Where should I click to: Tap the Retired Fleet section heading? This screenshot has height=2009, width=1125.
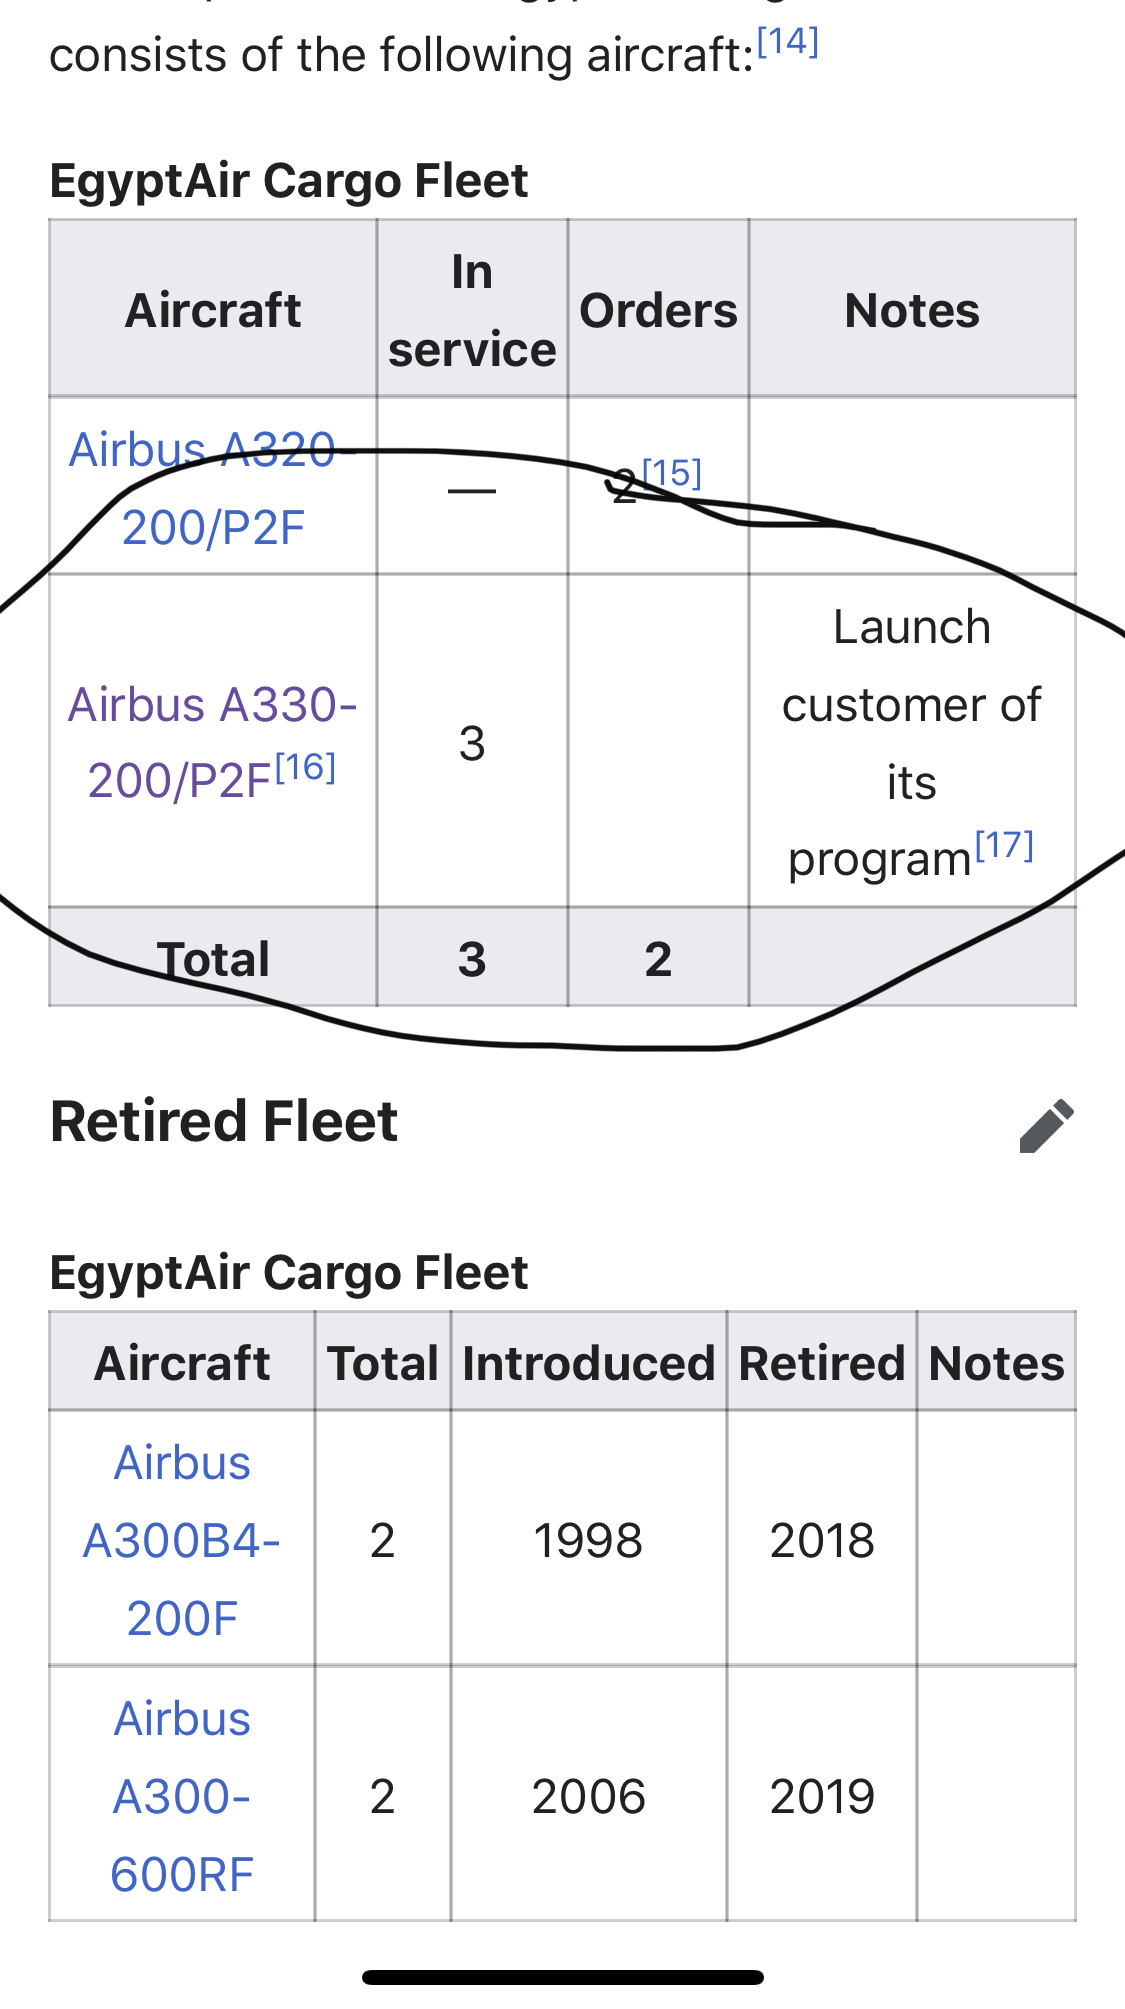click(224, 1121)
